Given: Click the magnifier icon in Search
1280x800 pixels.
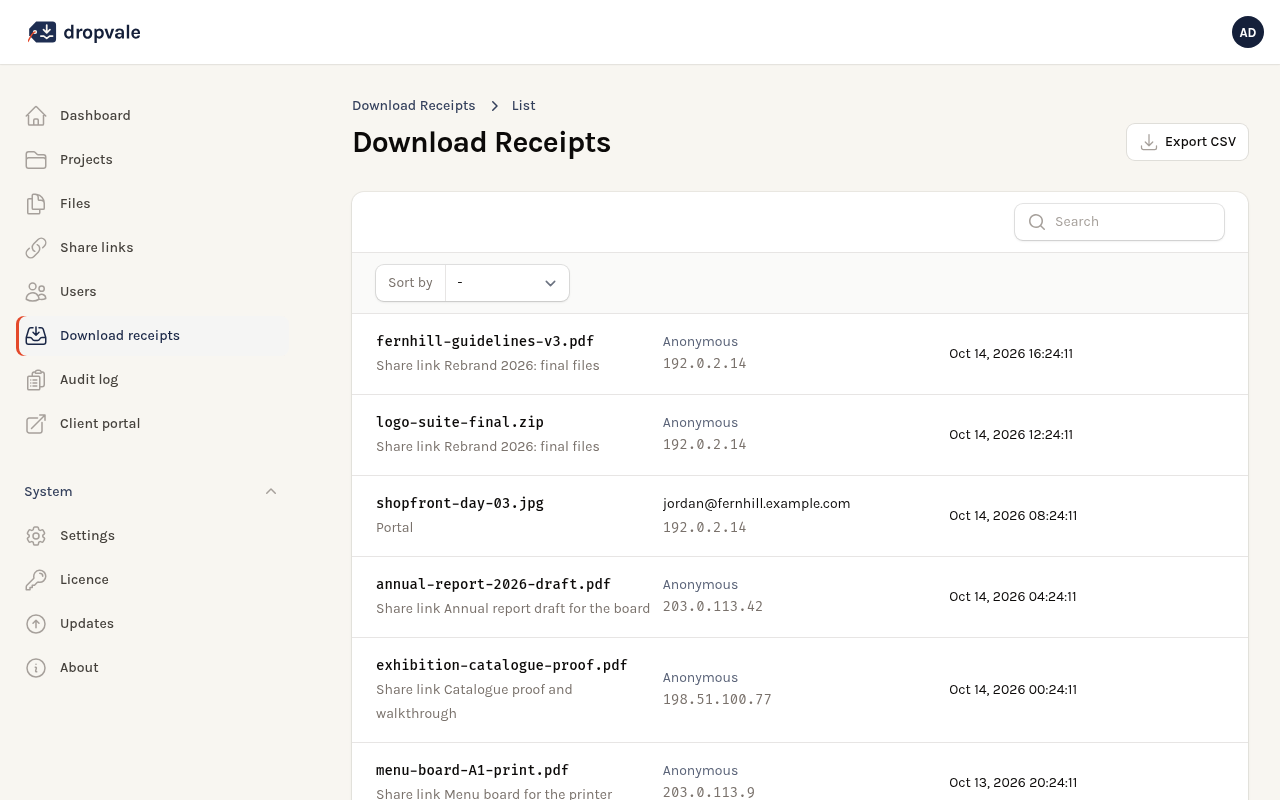Looking at the screenshot, I should [x=1037, y=222].
